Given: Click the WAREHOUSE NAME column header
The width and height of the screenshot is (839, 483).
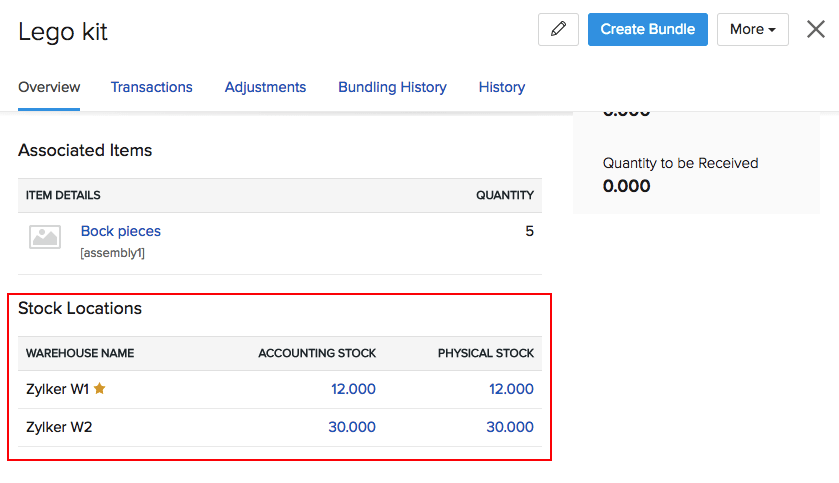Looking at the screenshot, I should click(80, 353).
